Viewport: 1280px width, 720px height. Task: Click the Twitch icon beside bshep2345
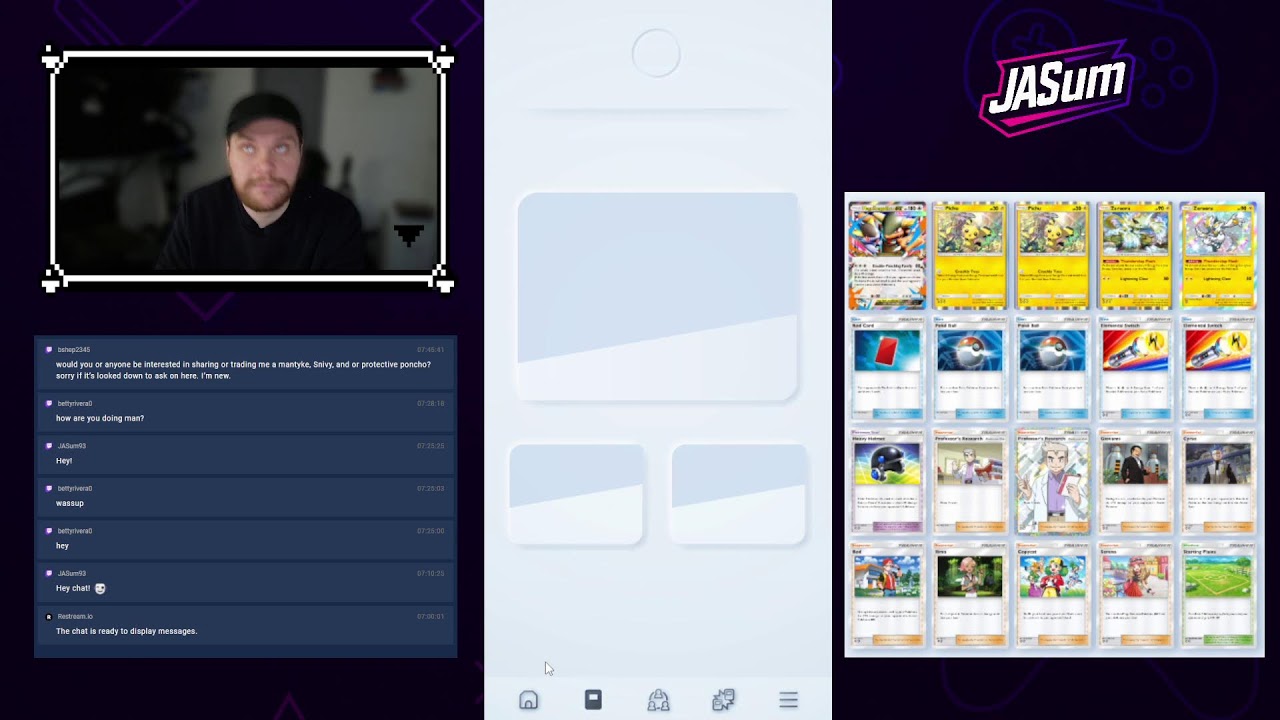click(49, 350)
